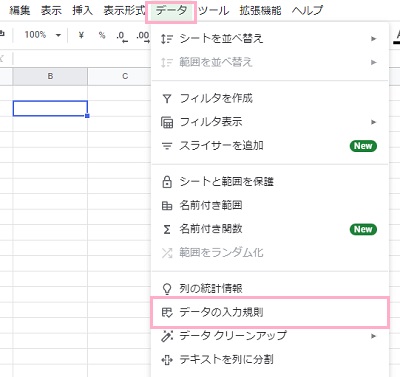Choose テキストを列に分割 from the menu
This screenshot has width=400, height=377.
(270, 360)
